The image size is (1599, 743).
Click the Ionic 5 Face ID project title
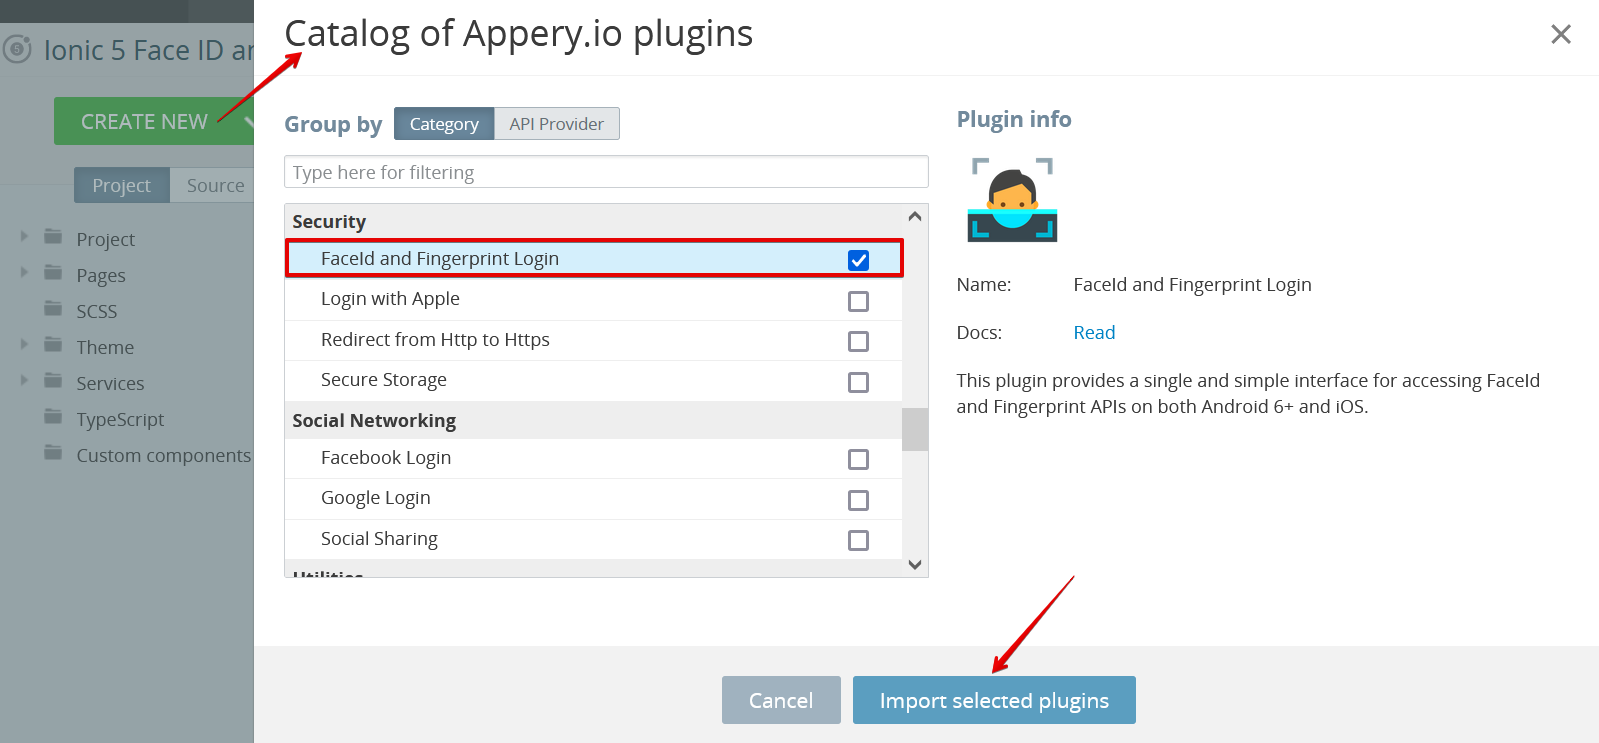[148, 50]
